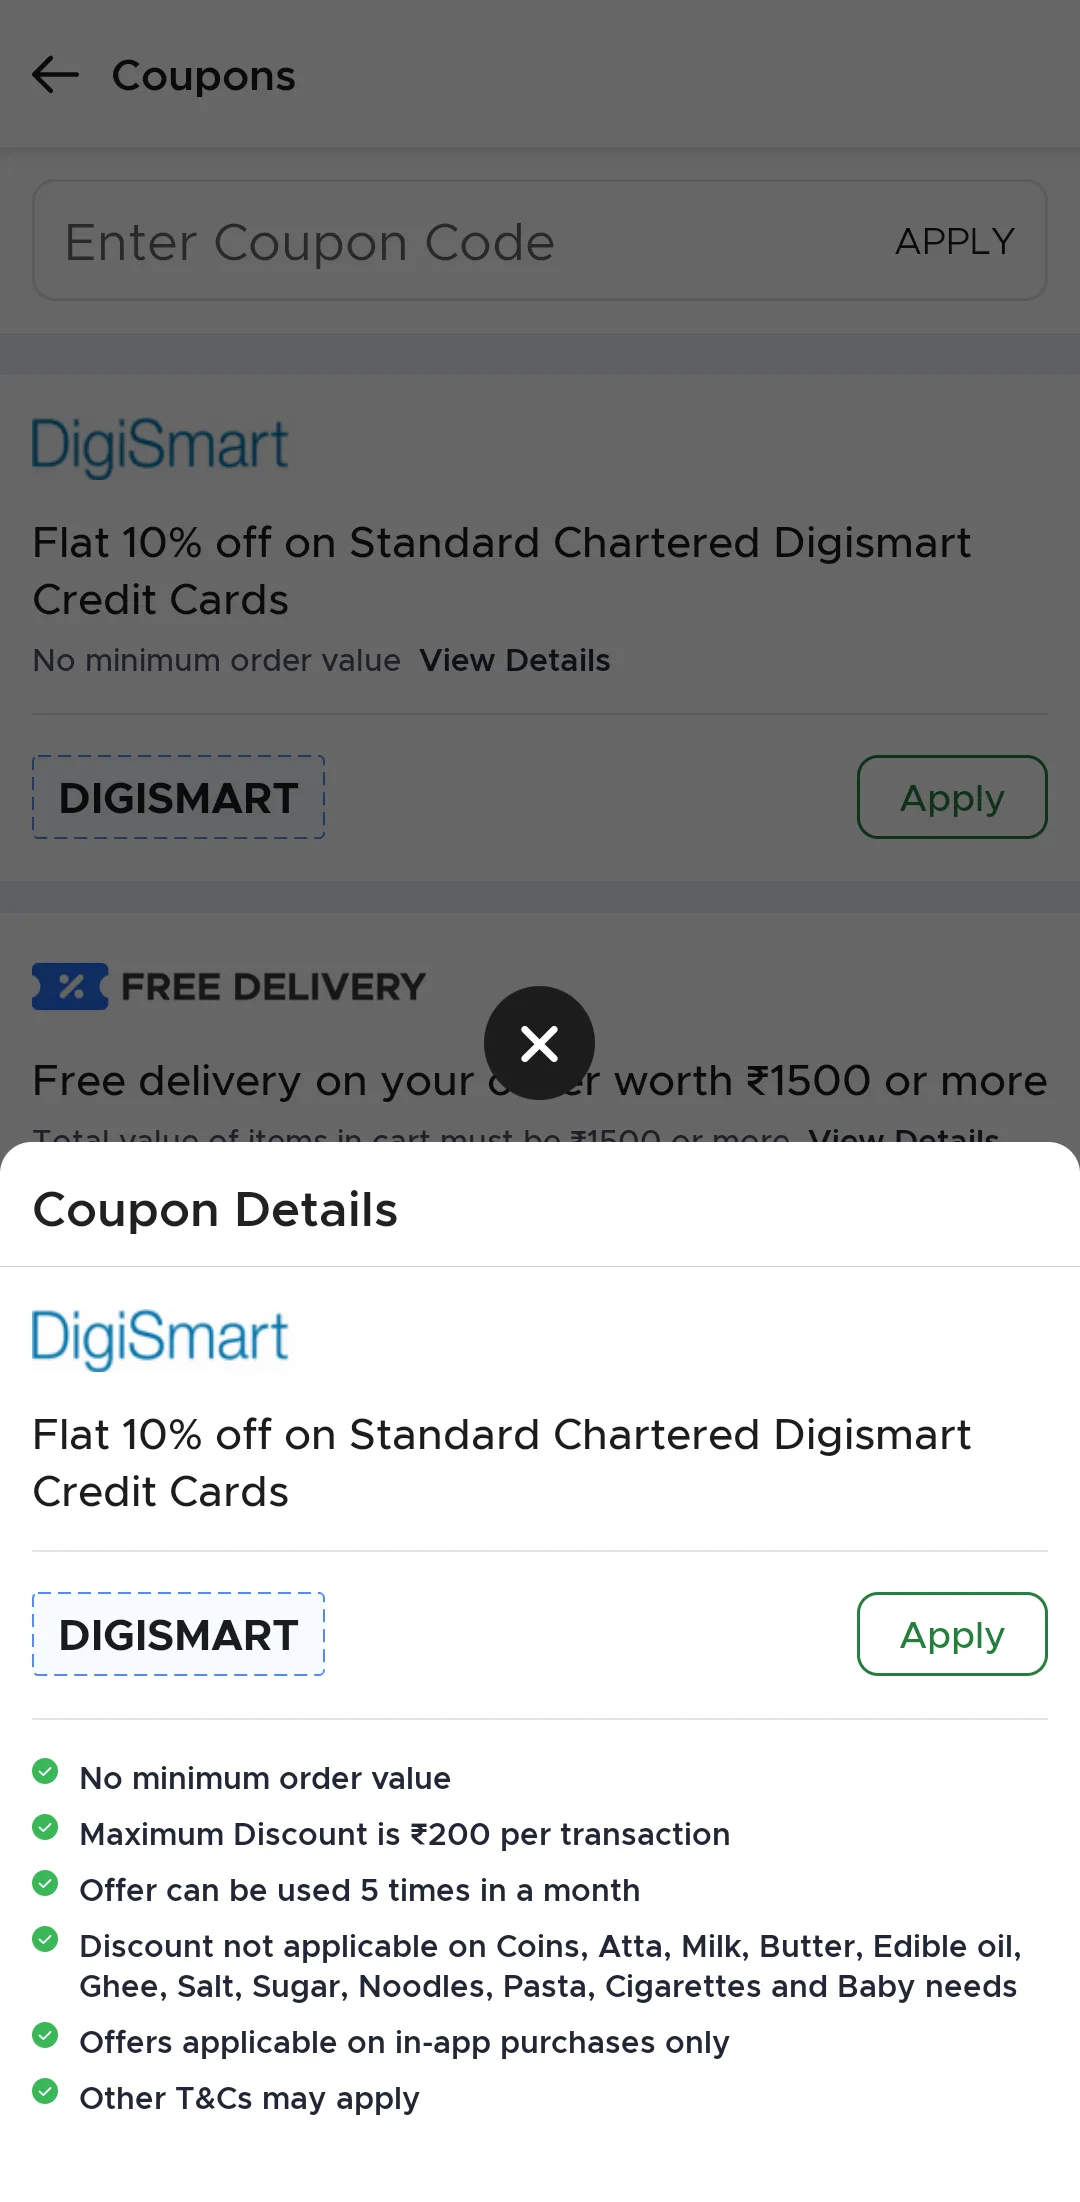Click green check next to No minimum order value
1080x2202 pixels.
pyautogui.click(x=45, y=1772)
